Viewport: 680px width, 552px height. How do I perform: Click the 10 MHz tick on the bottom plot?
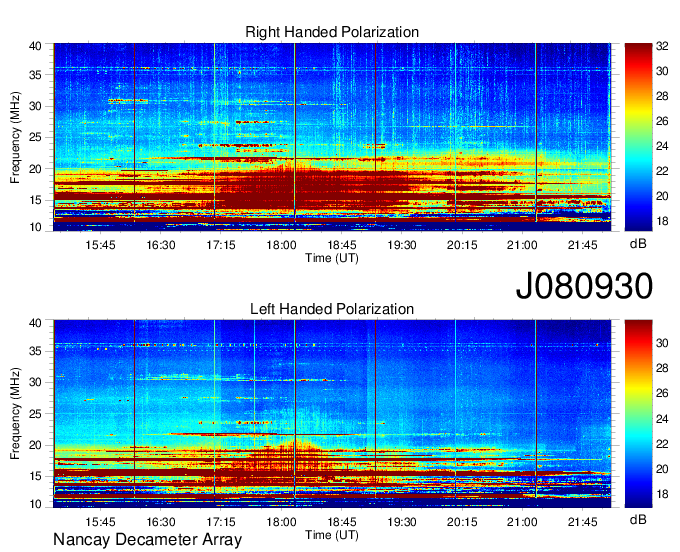35,504
